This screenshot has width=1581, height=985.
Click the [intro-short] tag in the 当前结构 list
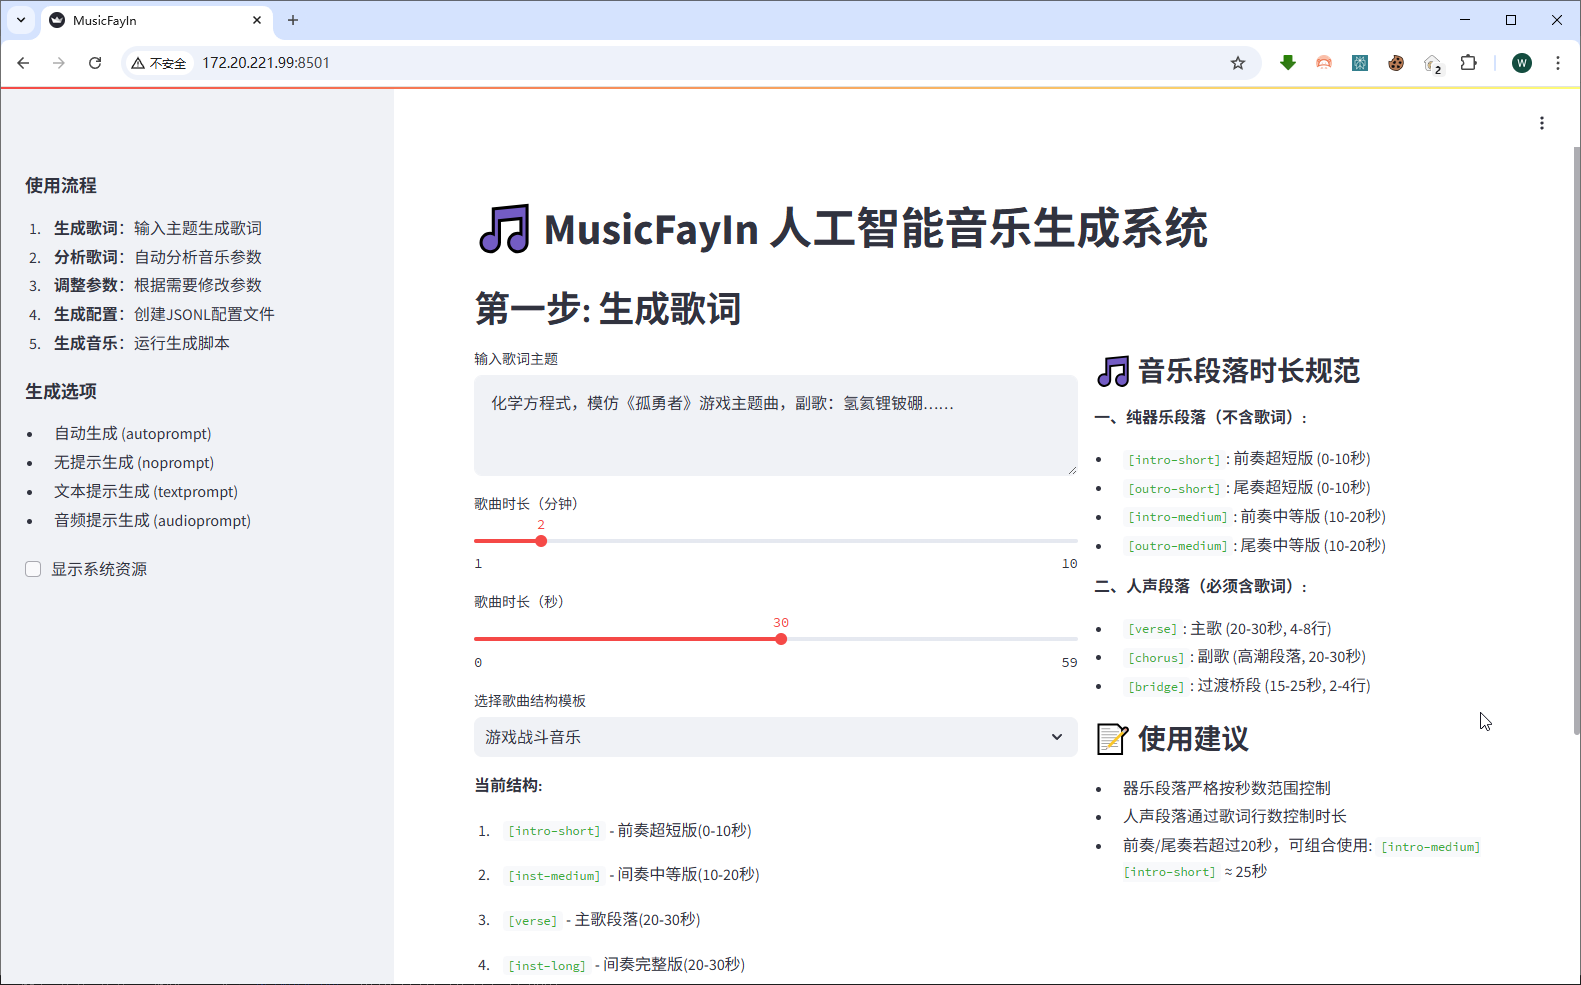tap(554, 831)
